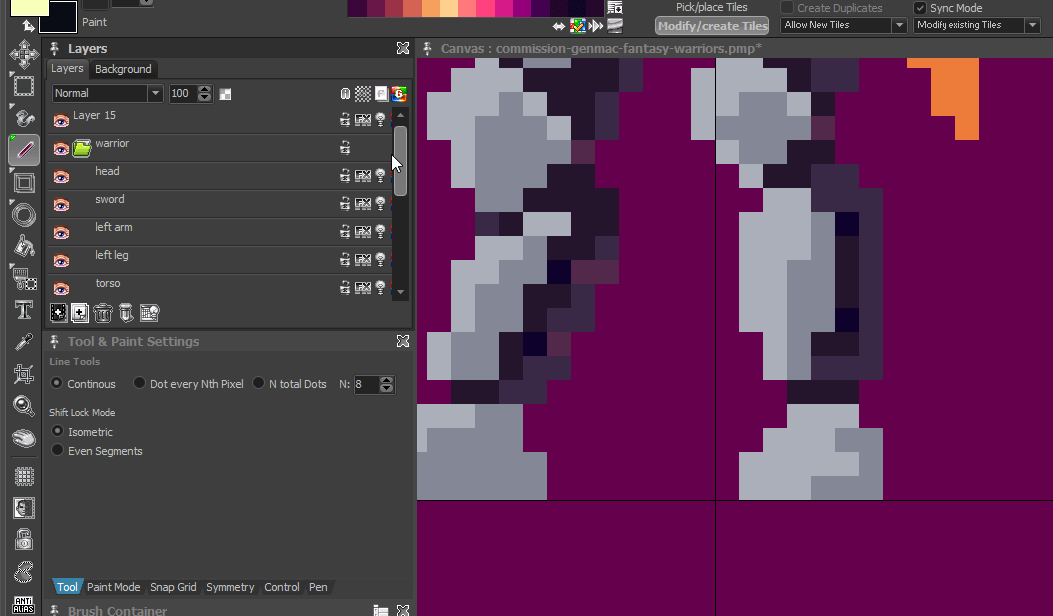This screenshot has height=616, width=1053.
Task: Select the Text tool
Action: point(24,310)
